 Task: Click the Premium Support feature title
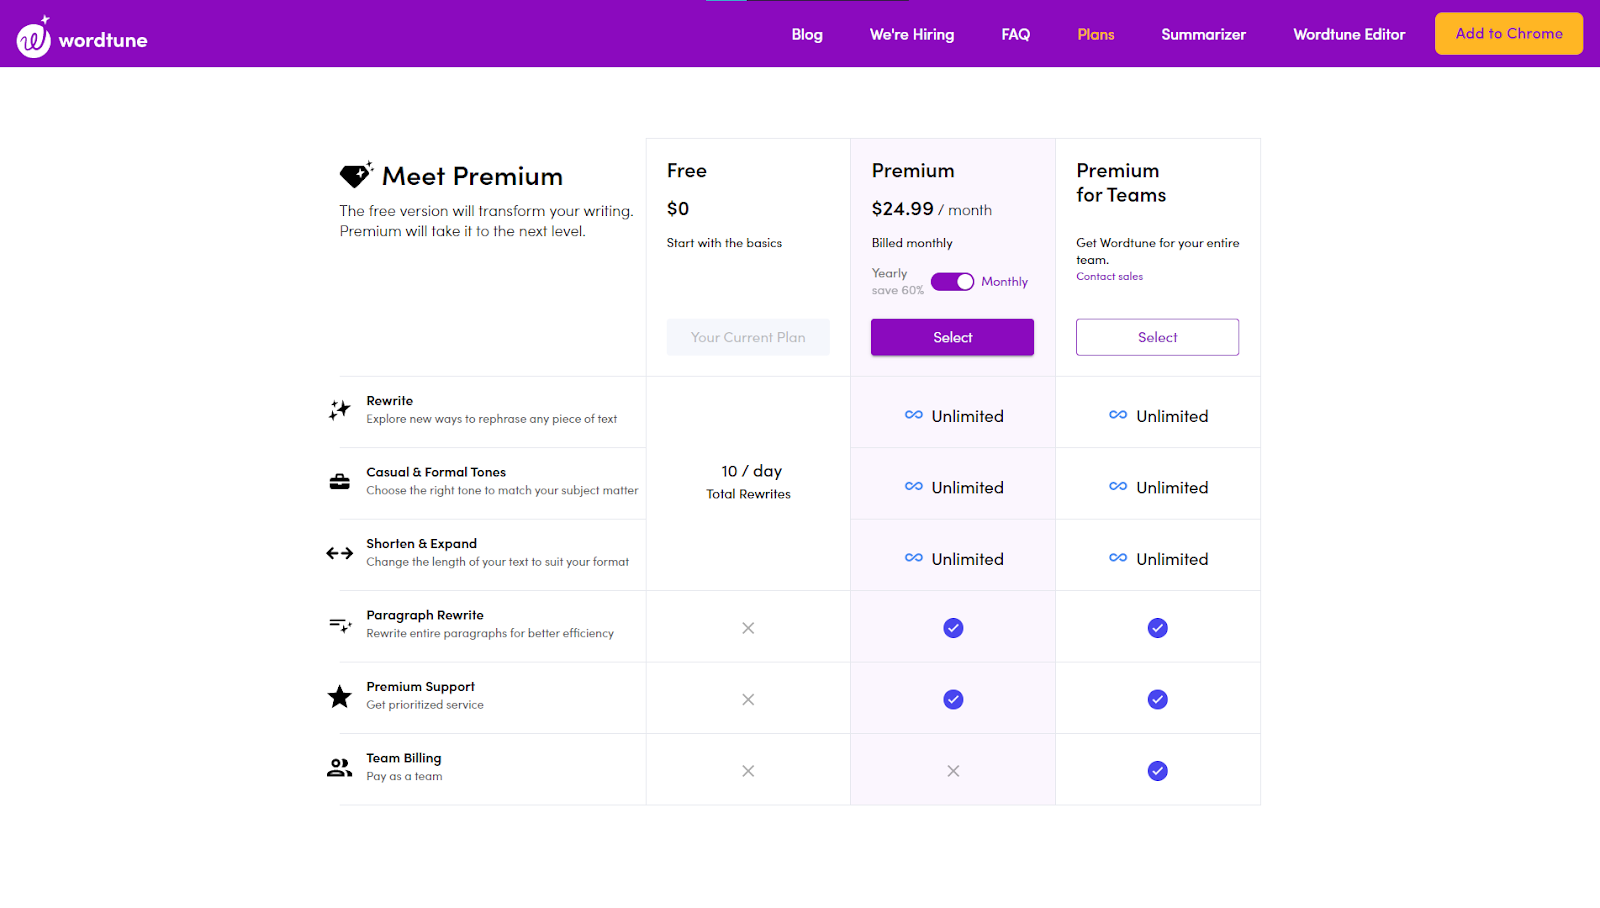pos(421,687)
